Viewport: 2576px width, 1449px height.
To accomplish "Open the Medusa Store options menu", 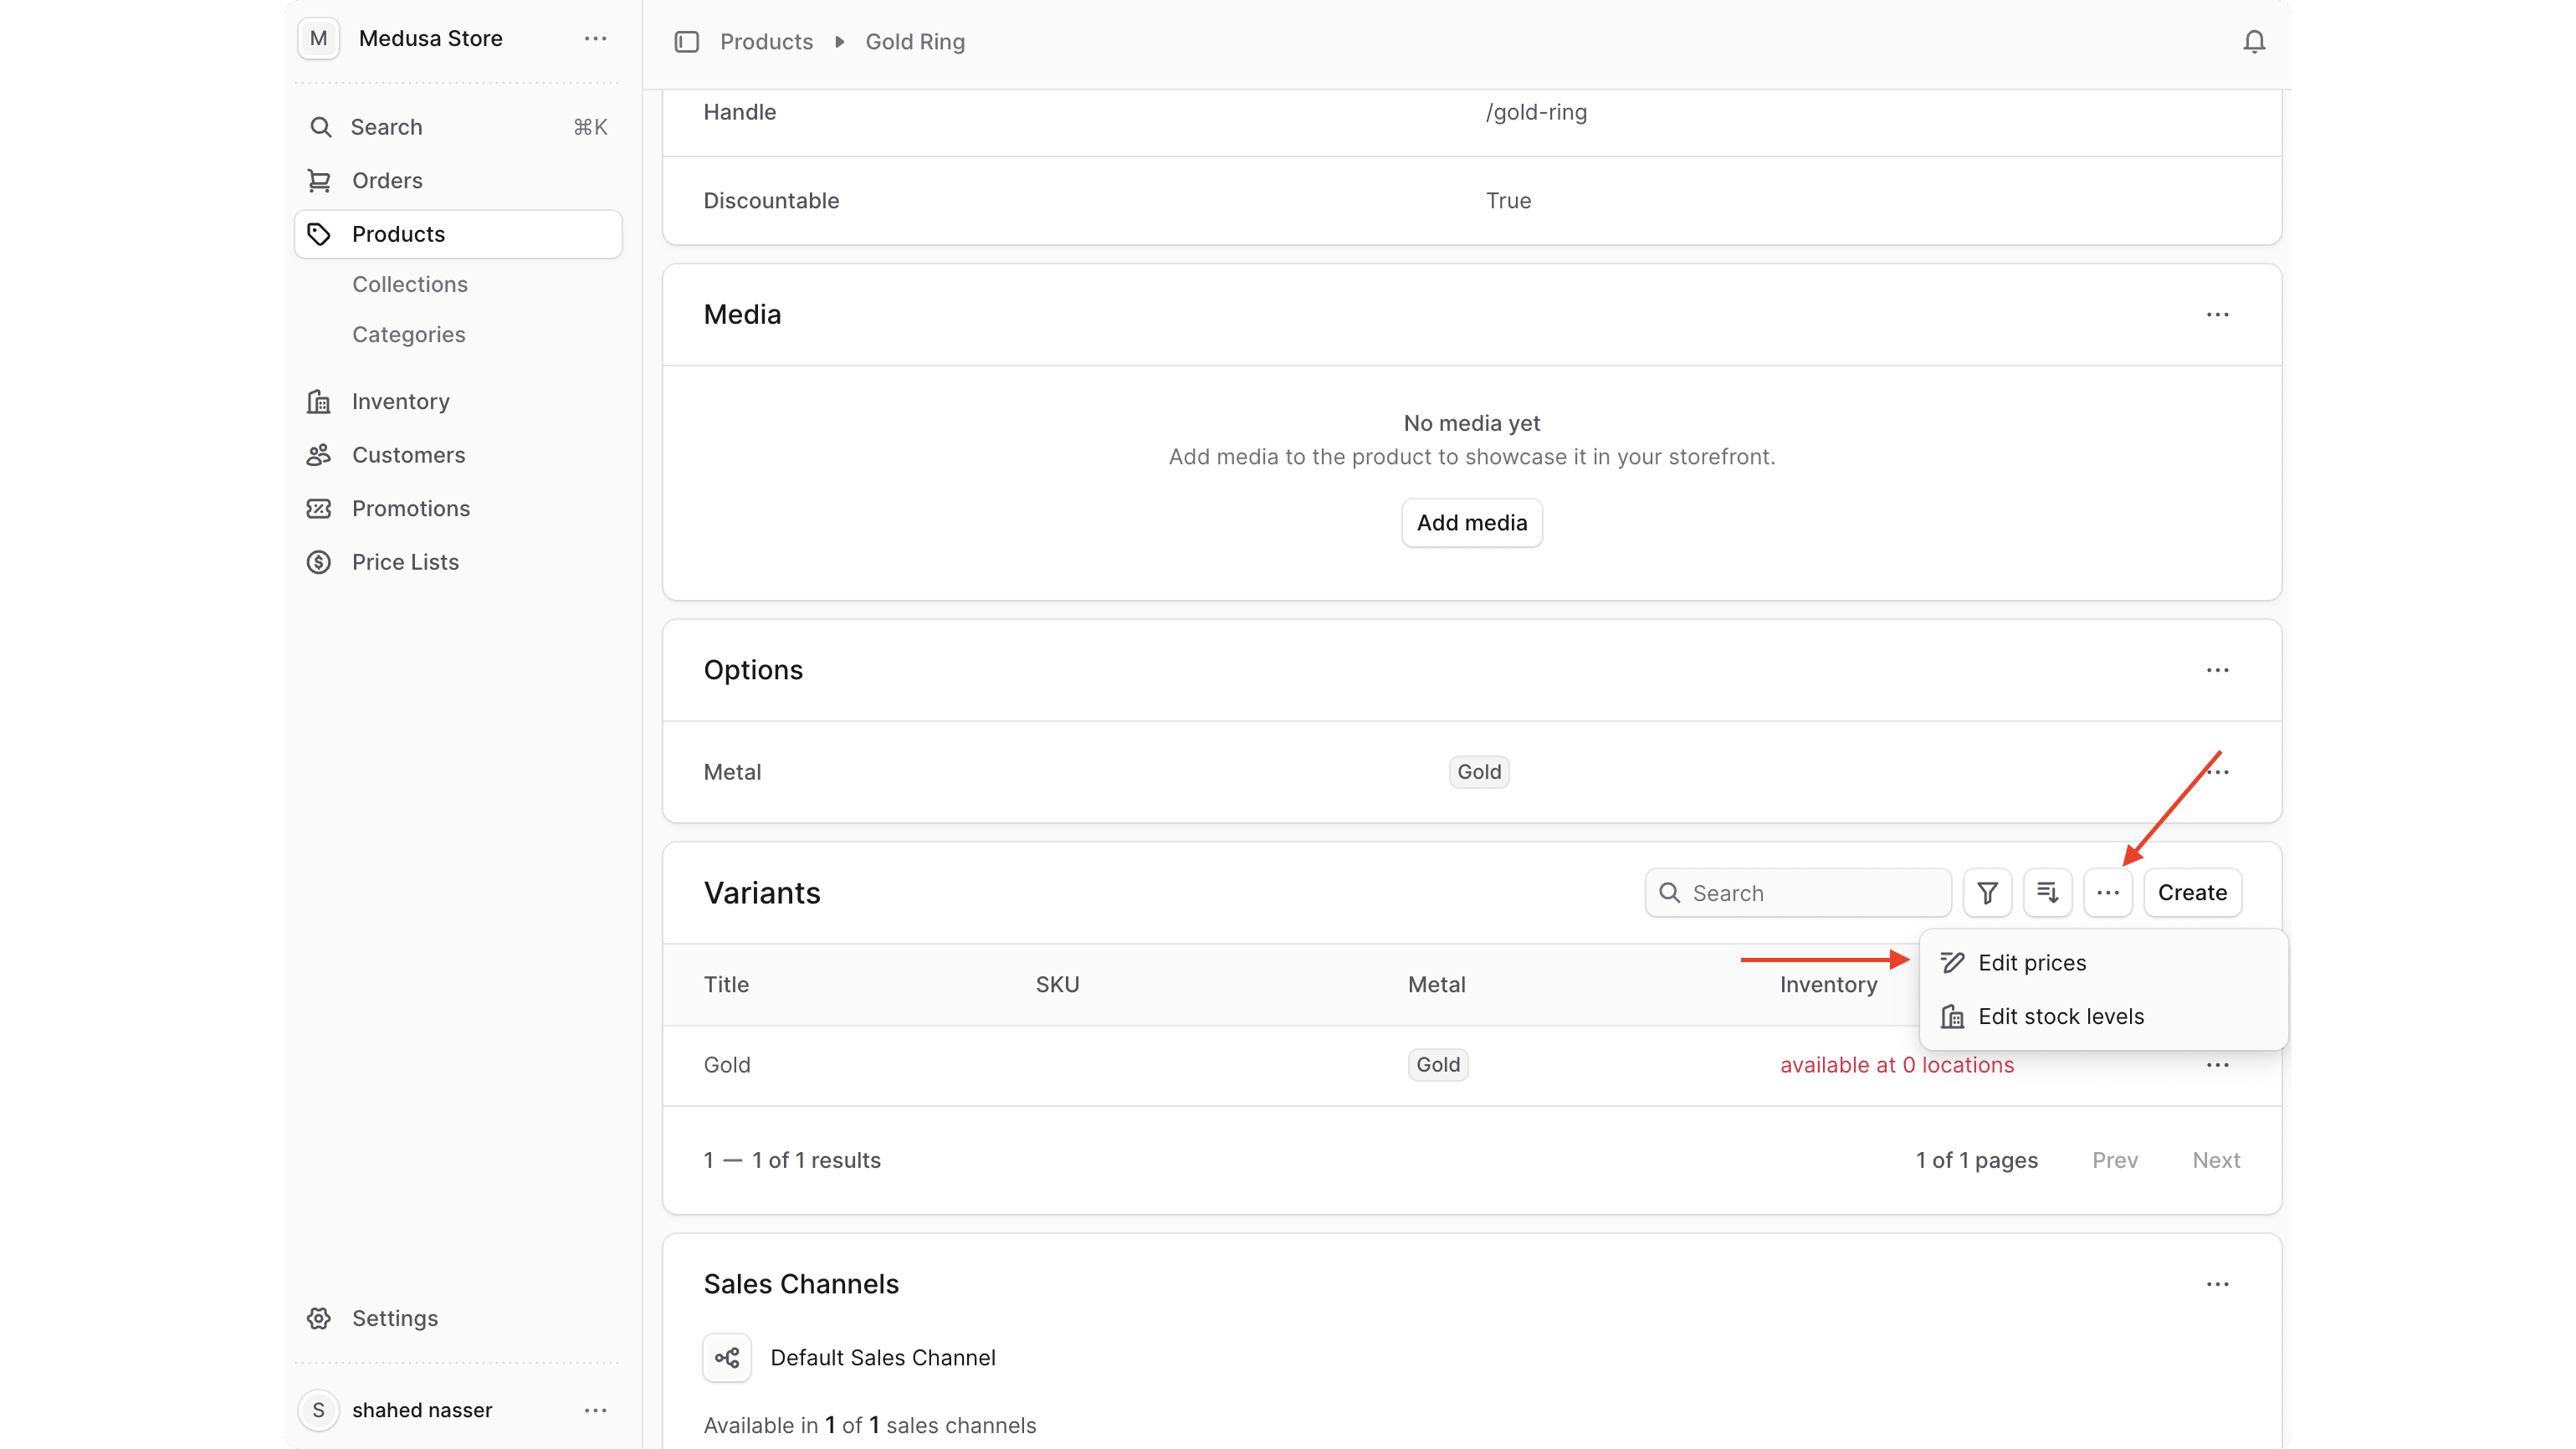I will 595,38.
